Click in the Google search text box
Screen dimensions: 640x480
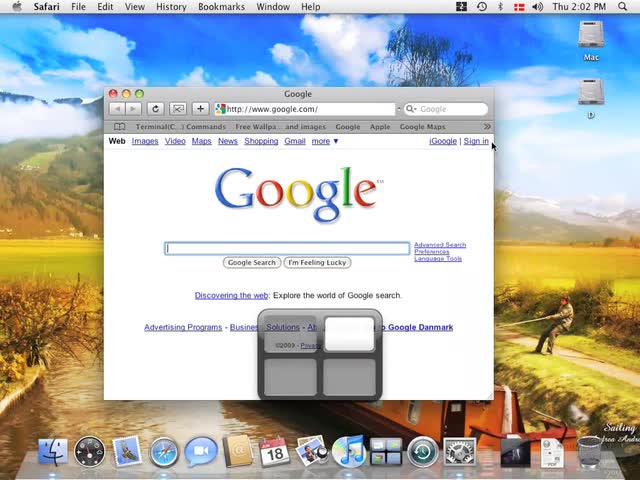(287, 249)
